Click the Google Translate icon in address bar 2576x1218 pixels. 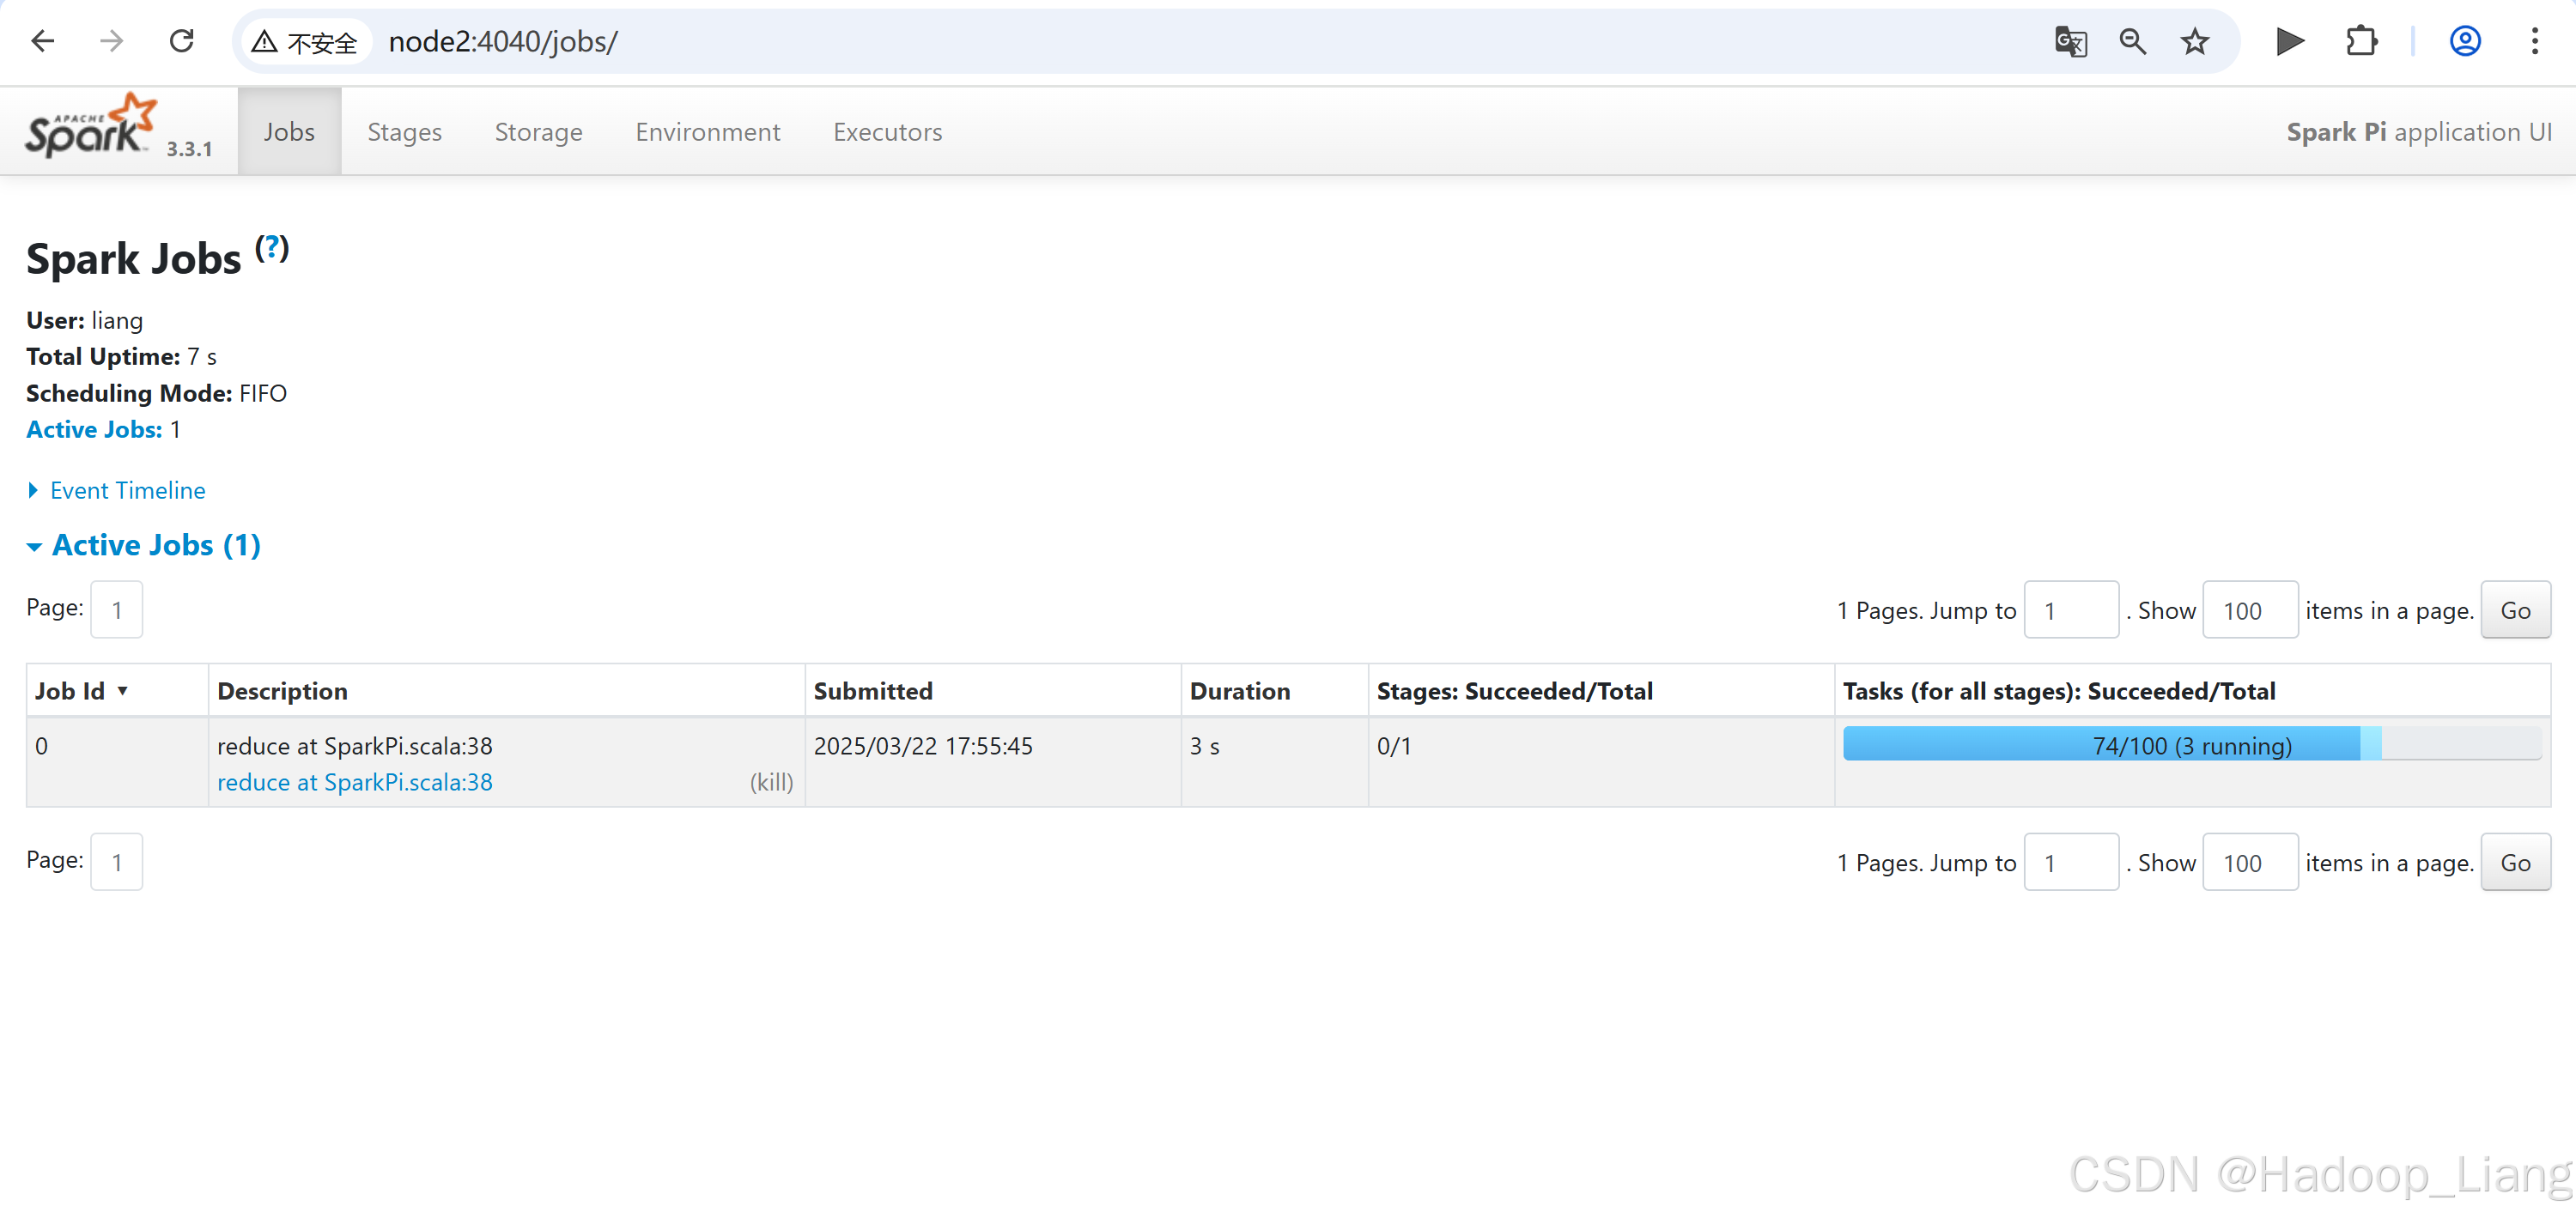(2070, 41)
